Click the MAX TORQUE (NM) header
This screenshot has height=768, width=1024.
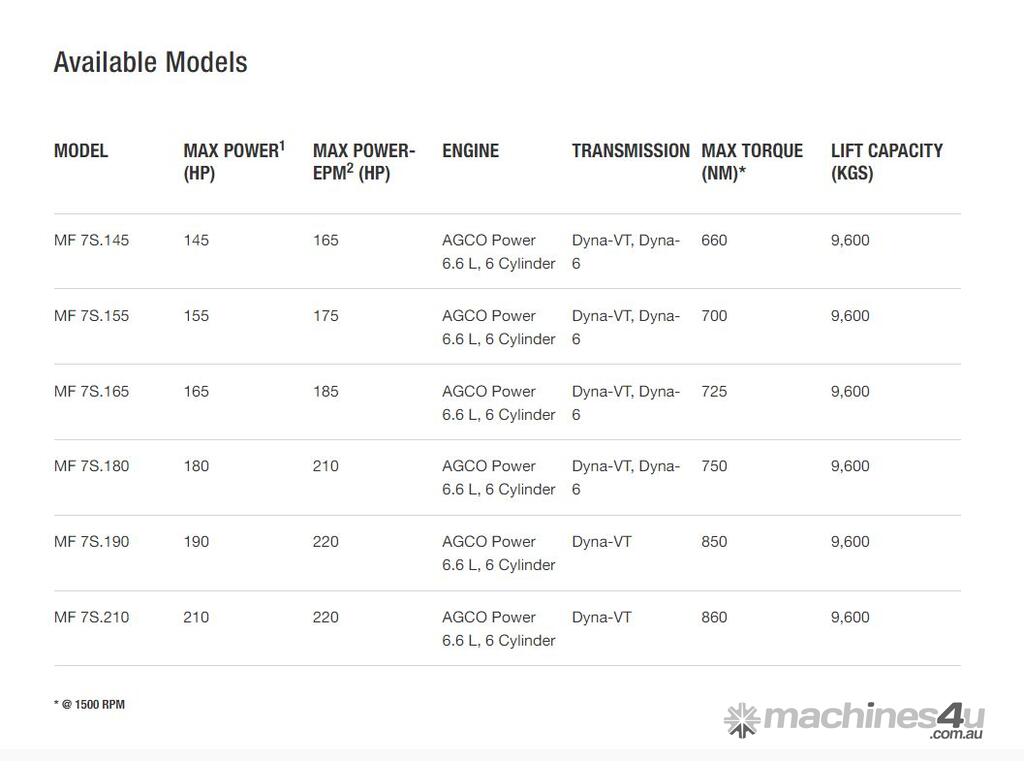pyautogui.click(x=752, y=161)
